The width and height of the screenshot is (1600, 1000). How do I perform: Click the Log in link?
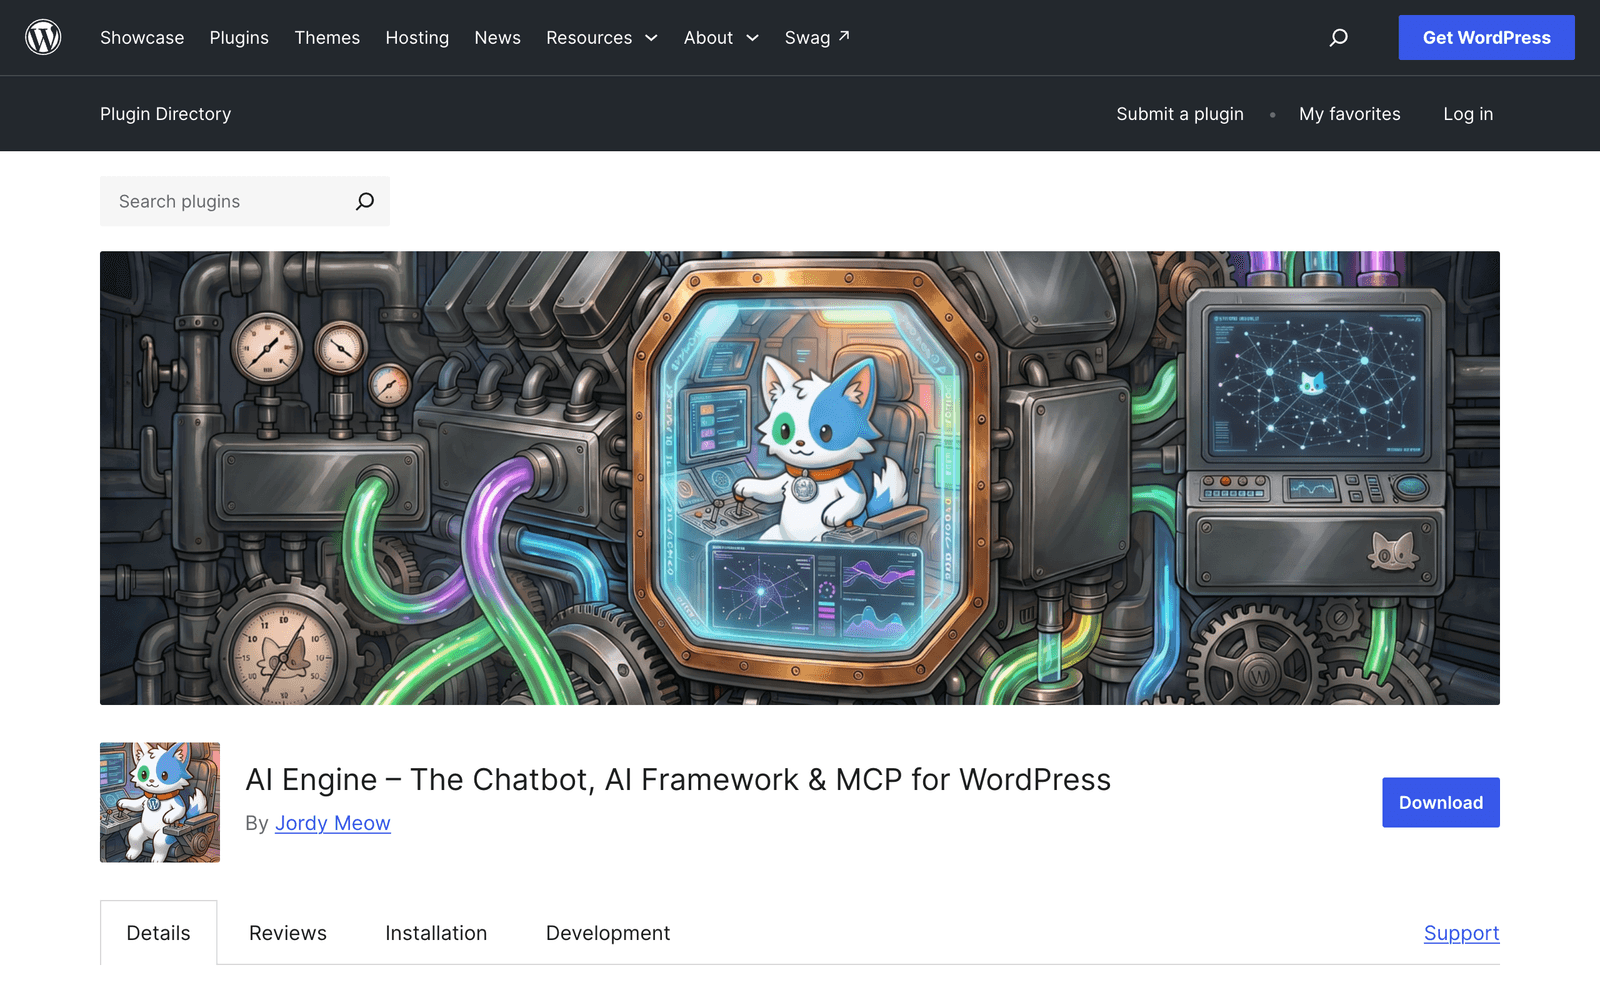pos(1468,114)
